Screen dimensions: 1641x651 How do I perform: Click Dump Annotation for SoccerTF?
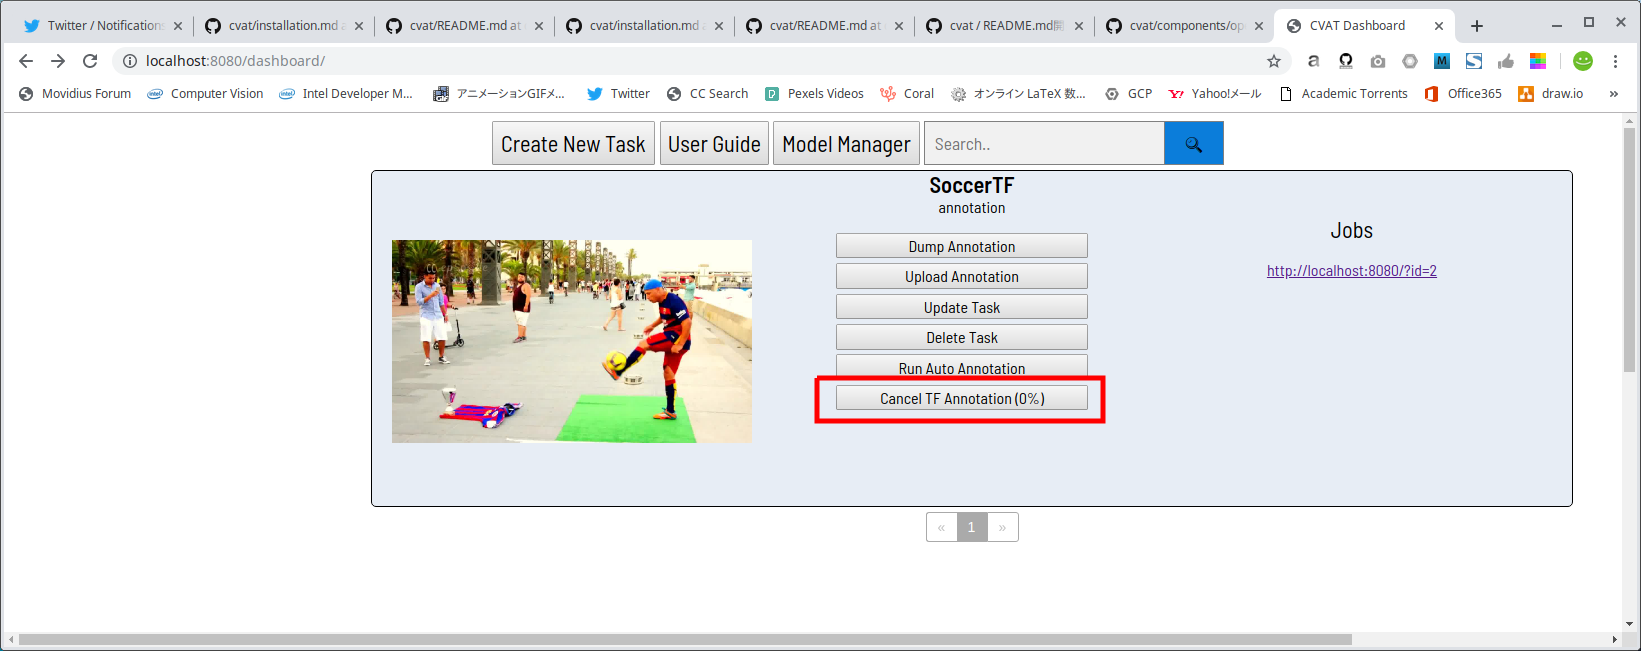coord(962,246)
